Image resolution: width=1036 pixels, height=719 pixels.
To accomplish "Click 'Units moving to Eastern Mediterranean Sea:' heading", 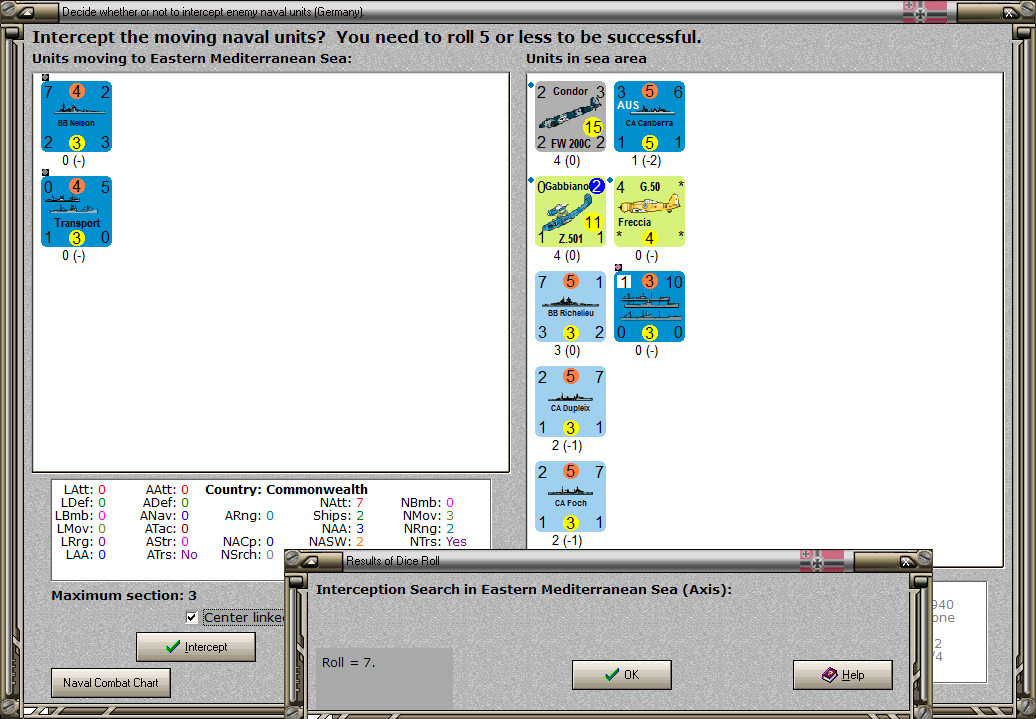I will point(192,59).
